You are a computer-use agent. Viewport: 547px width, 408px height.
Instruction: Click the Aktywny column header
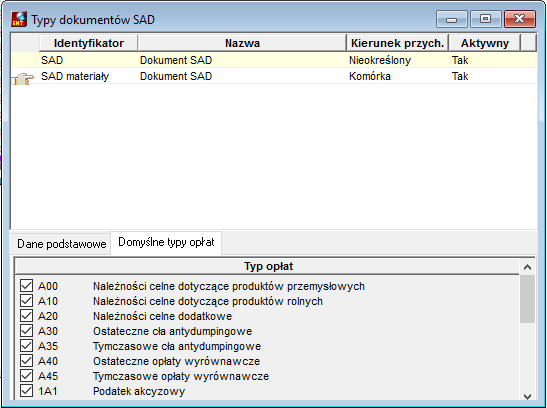(485, 43)
